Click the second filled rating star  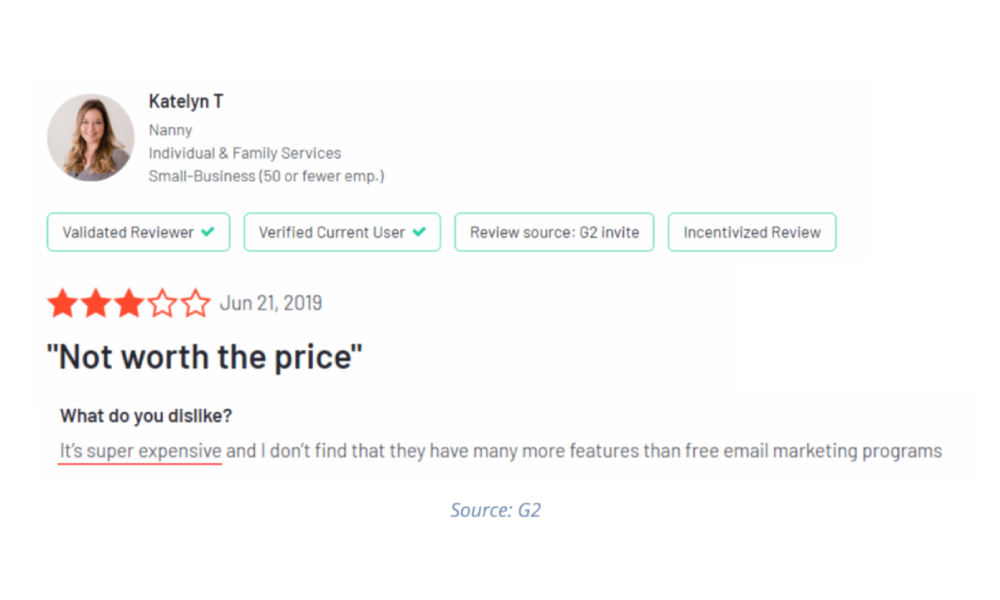pyautogui.click(x=96, y=303)
